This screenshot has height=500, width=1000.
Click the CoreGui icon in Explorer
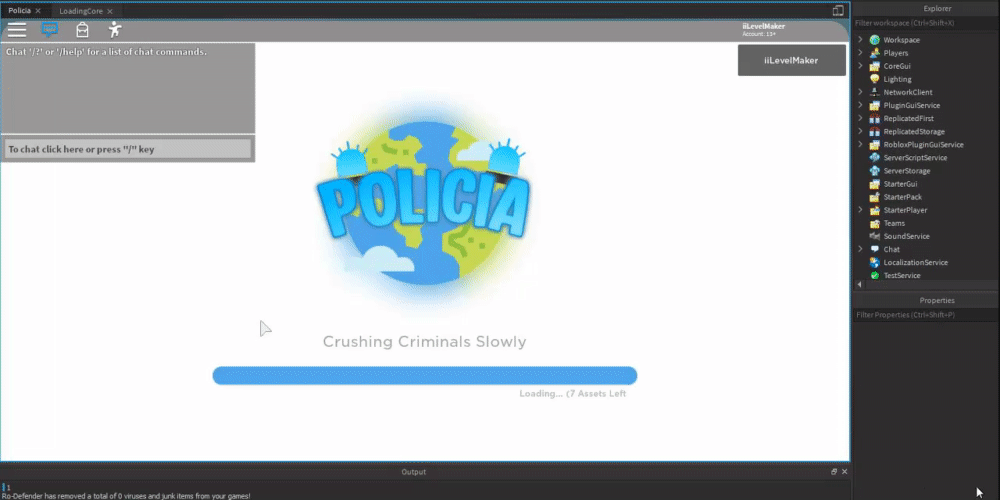[x=874, y=66]
